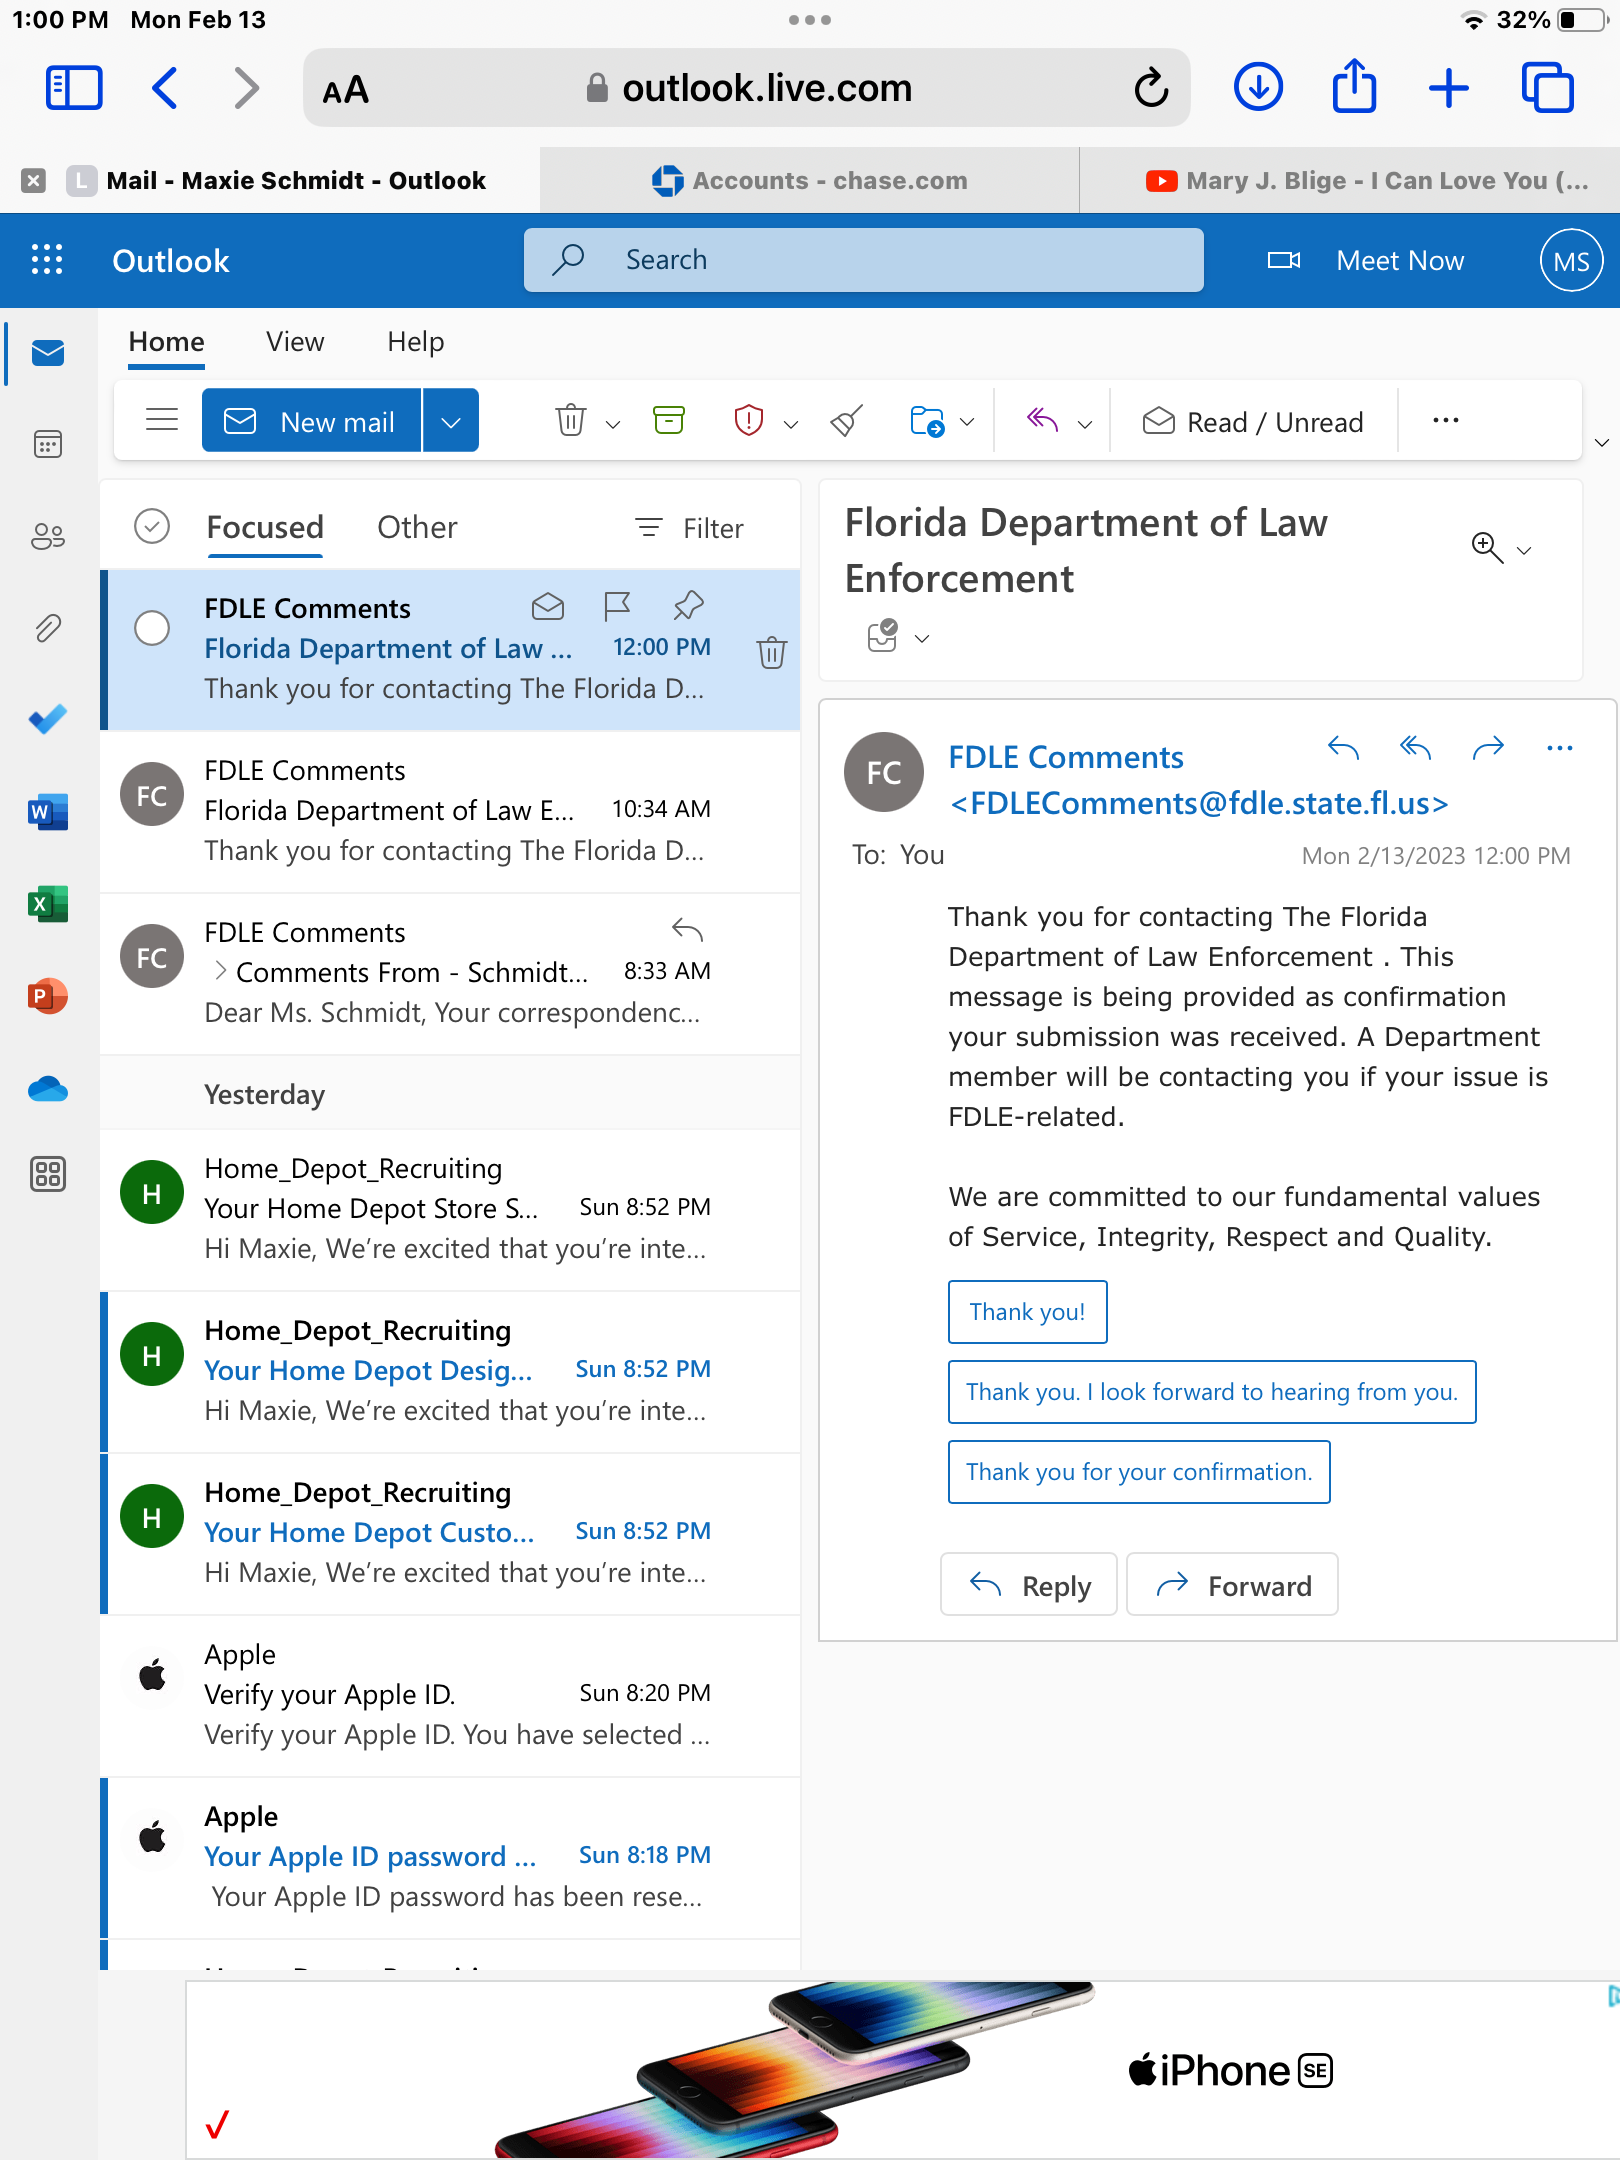Open MS account profile avatar
This screenshot has height=2160, width=1620.
[1570, 260]
